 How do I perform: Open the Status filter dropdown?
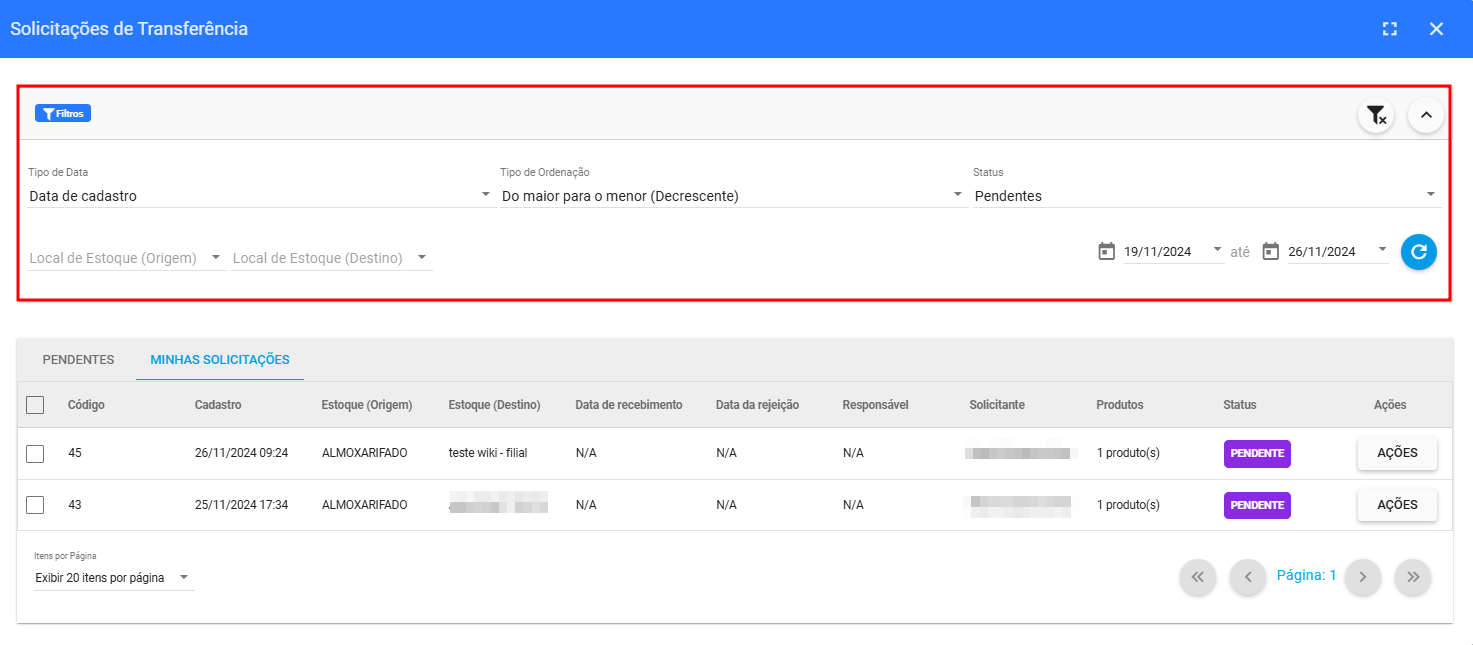1205,196
